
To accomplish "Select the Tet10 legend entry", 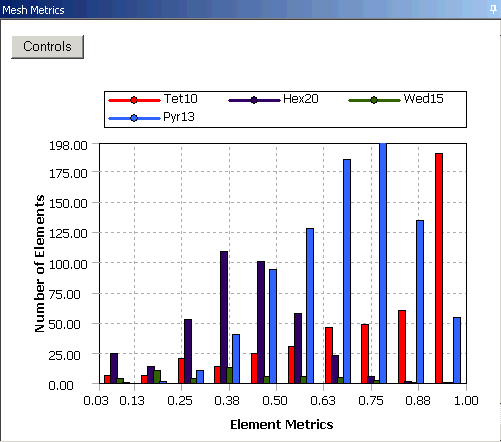I will 153,99.
